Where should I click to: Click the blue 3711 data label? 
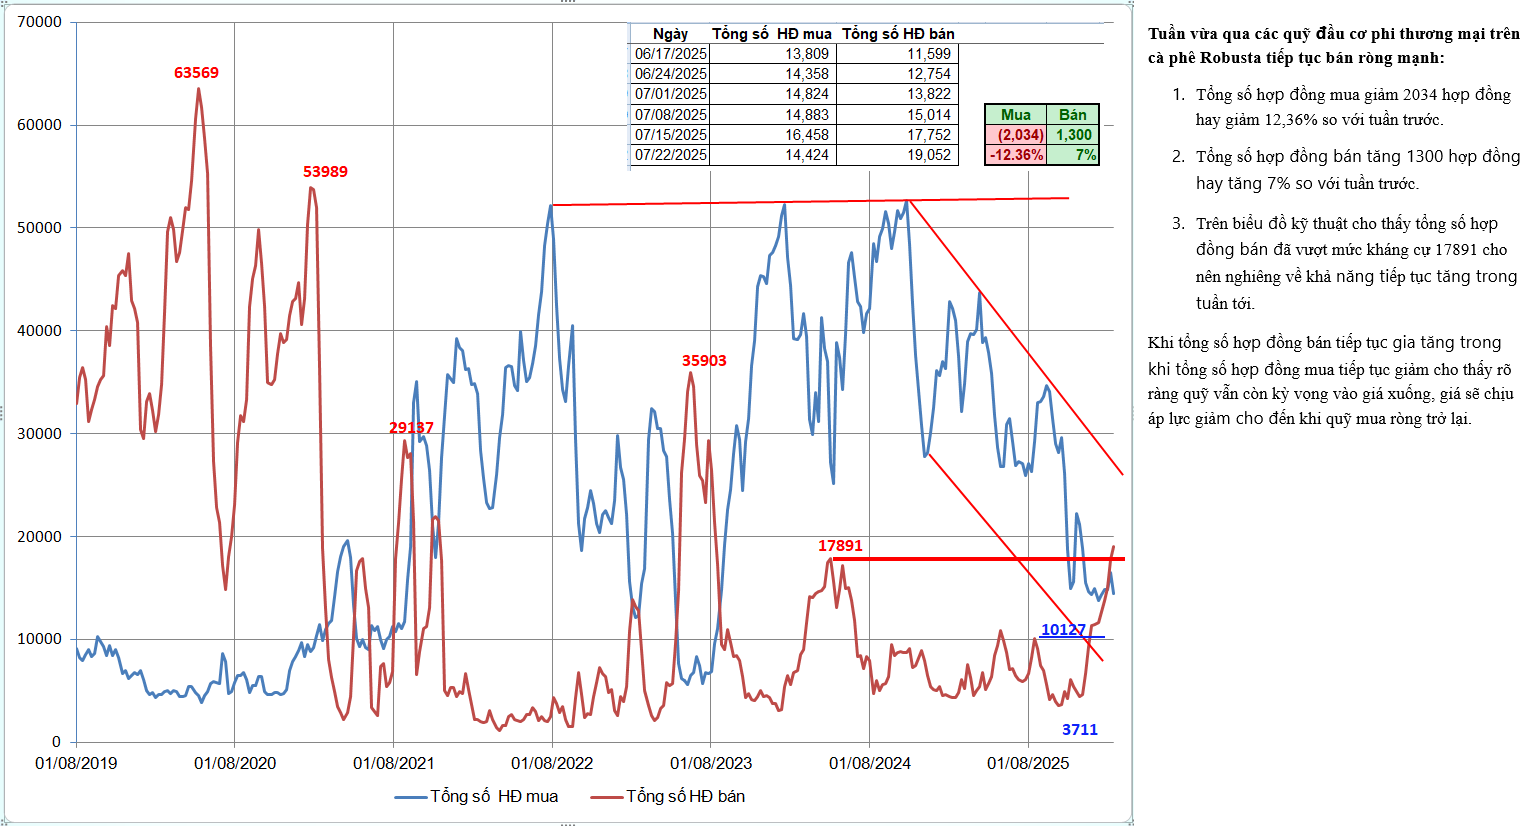1079,730
